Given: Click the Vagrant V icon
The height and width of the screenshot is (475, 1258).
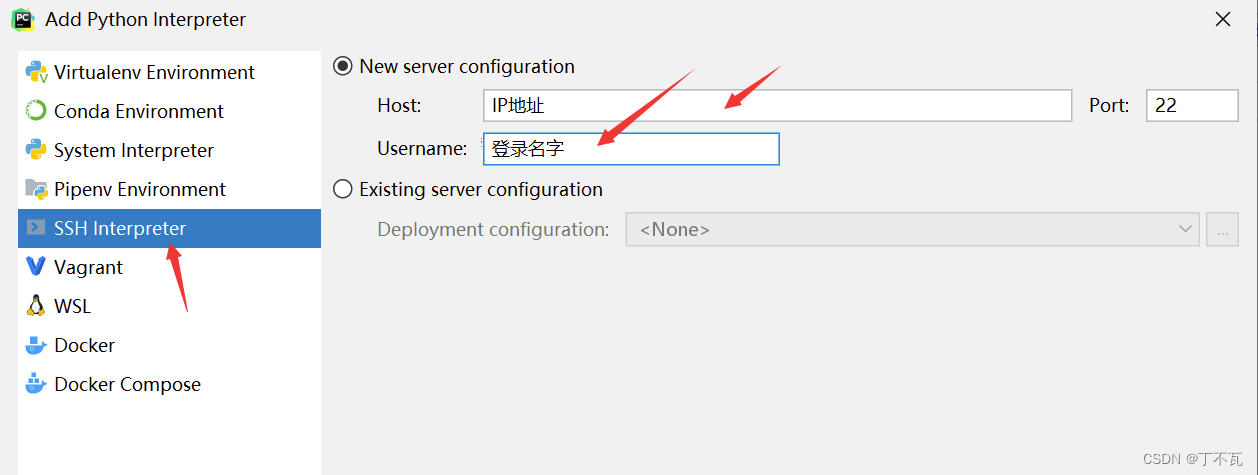Looking at the screenshot, I should coord(37,267).
